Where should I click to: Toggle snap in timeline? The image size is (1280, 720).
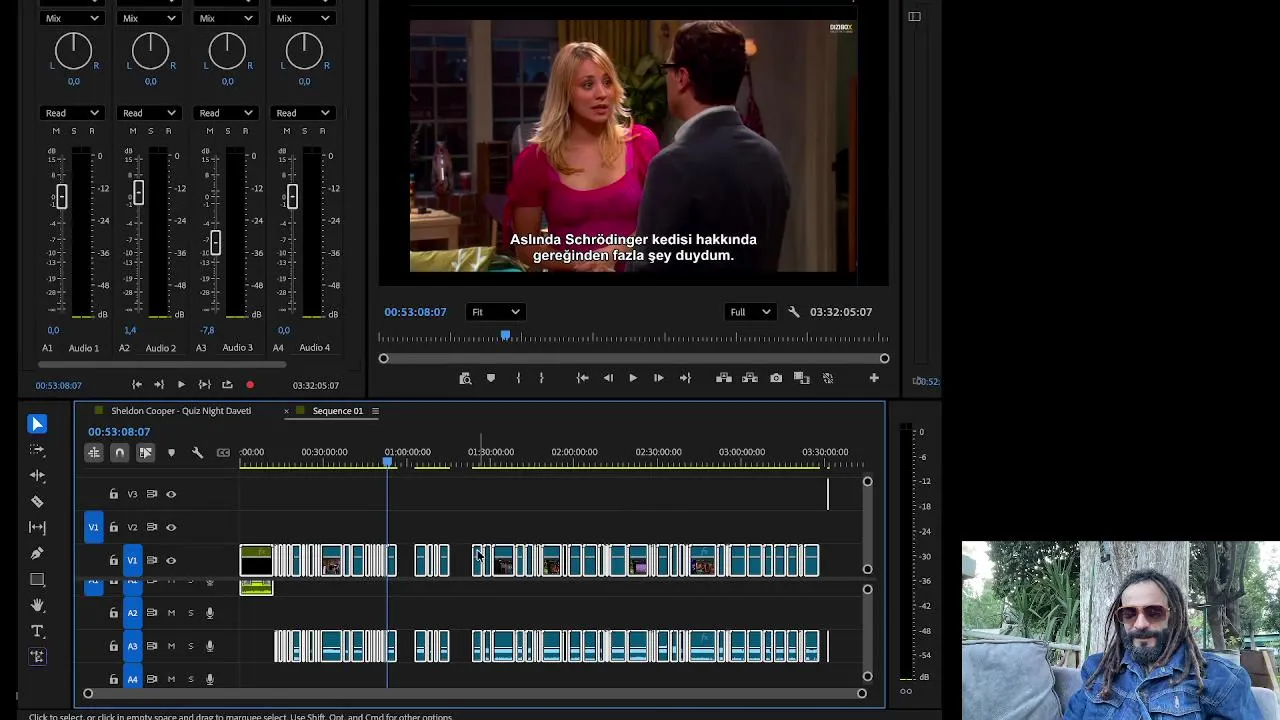pos(119,453)
